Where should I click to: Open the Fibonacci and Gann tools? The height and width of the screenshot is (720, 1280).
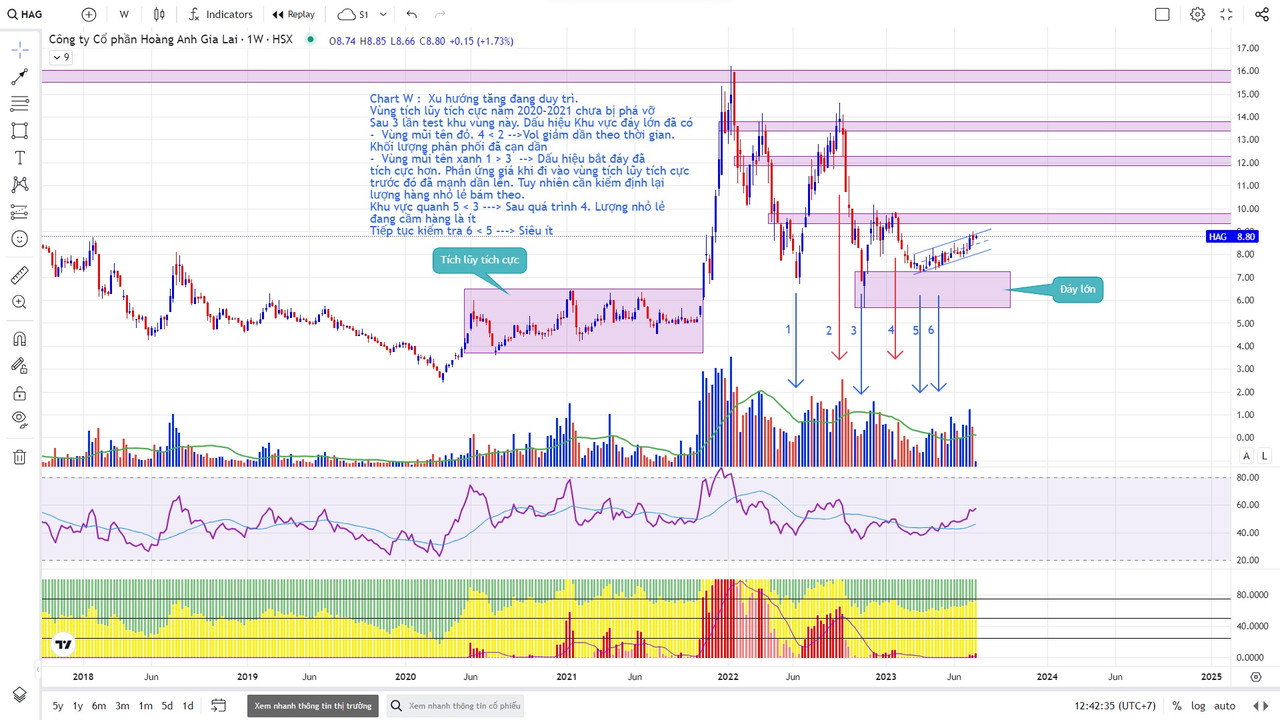20,104
